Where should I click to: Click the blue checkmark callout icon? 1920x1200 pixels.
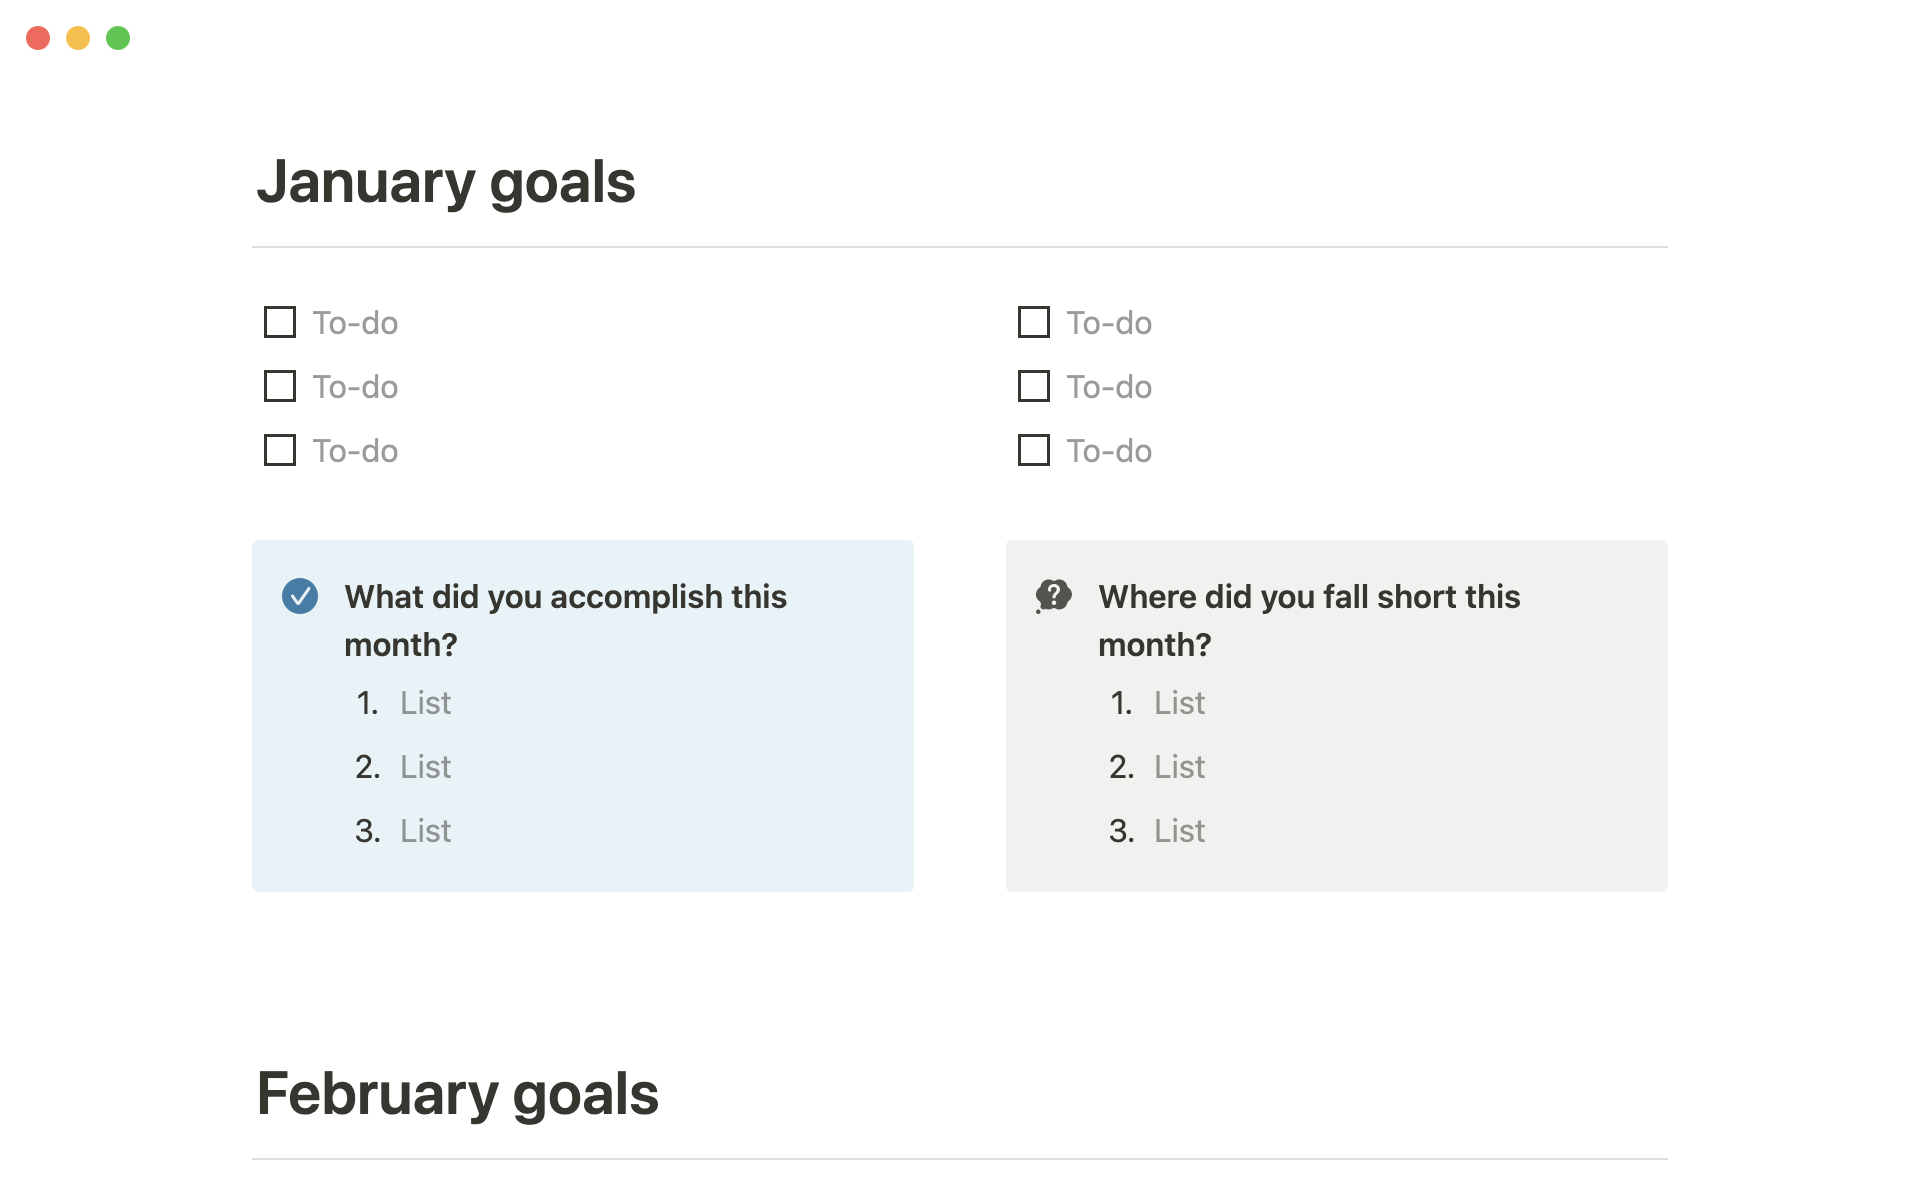[300, 596]
